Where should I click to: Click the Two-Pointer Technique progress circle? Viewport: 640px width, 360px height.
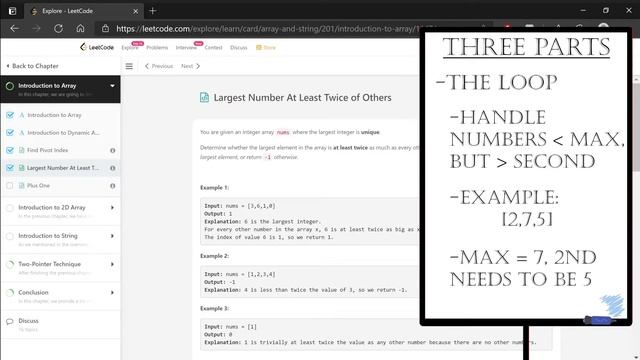(x=10, y=264)
